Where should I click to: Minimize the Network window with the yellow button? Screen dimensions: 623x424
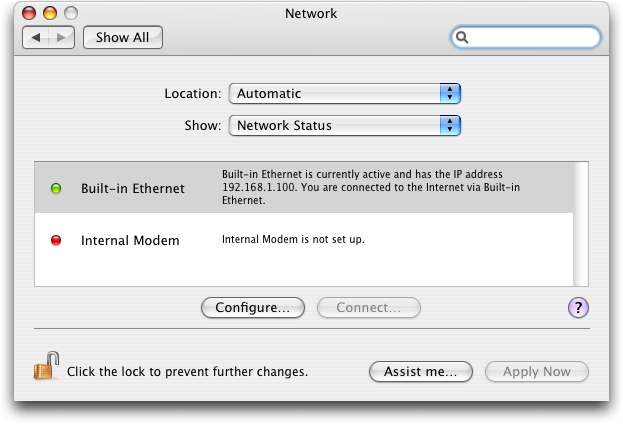50,13
